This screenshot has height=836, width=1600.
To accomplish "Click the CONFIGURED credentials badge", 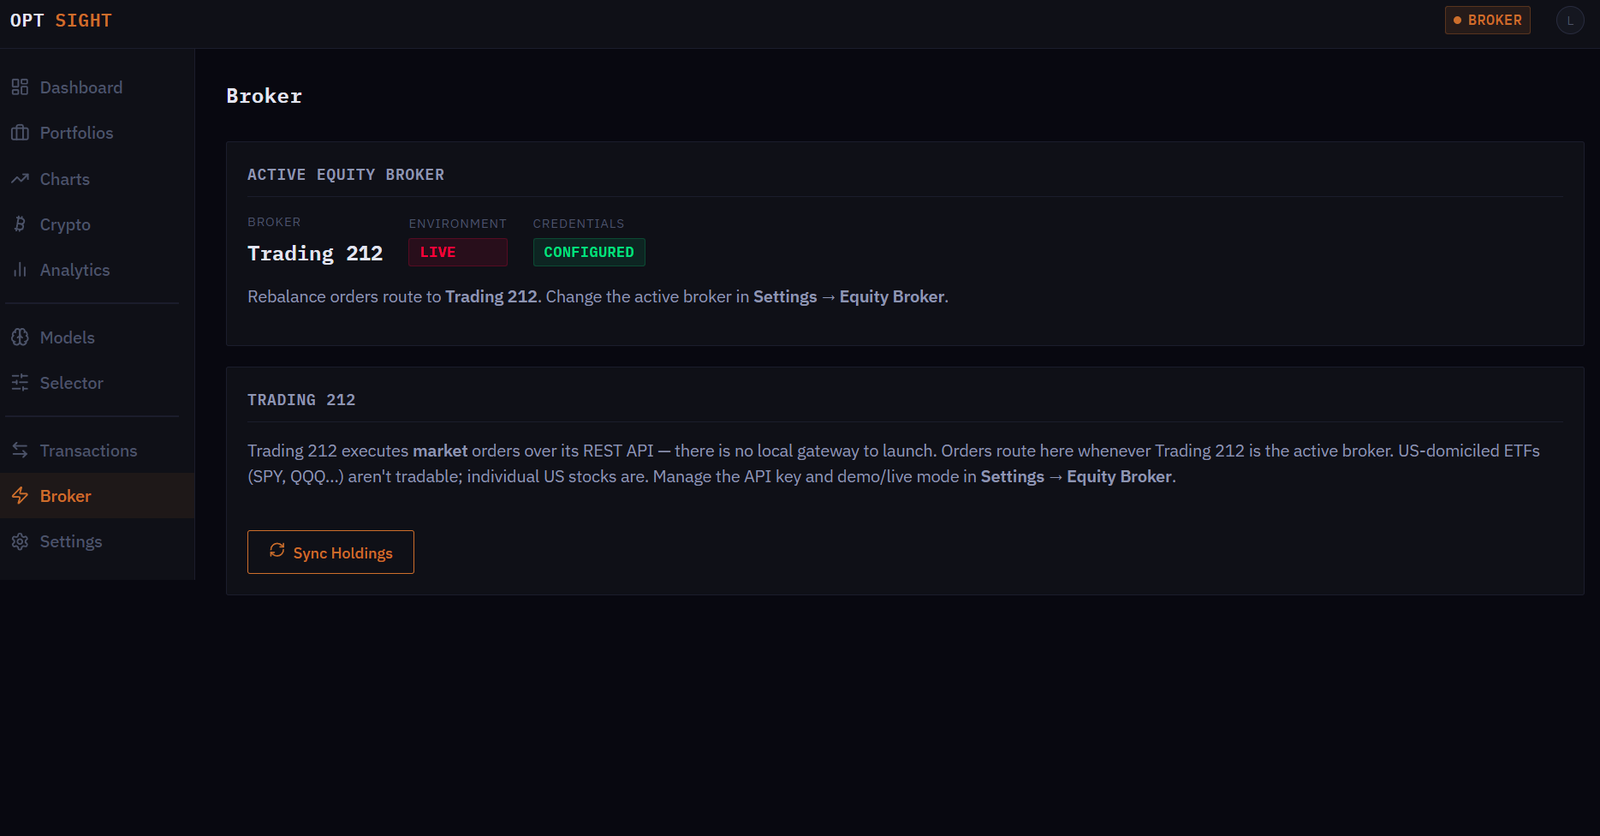I will pyautogui.click(x=589, y=252).
